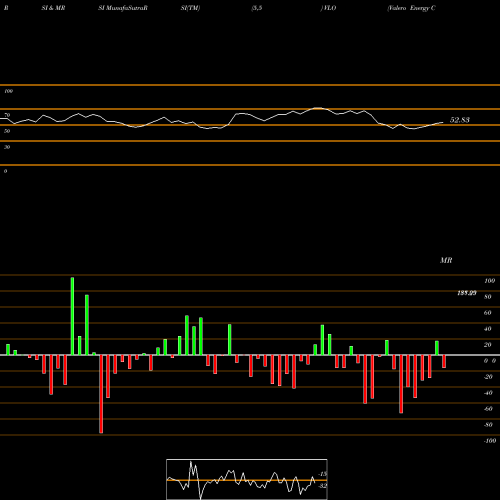Click the longest red MR bar
This screenshot has width=500, height=500.
101,394
